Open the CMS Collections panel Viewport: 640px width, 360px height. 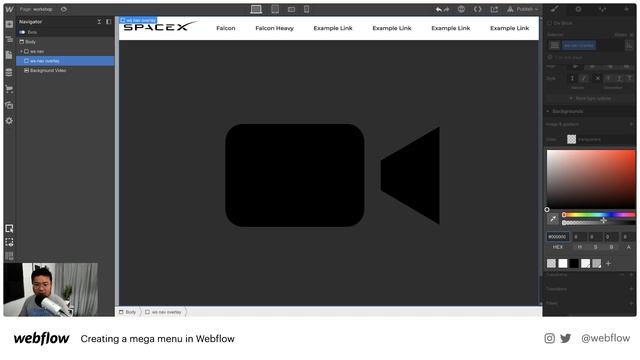pyautogui.click(x=9, y=72)
